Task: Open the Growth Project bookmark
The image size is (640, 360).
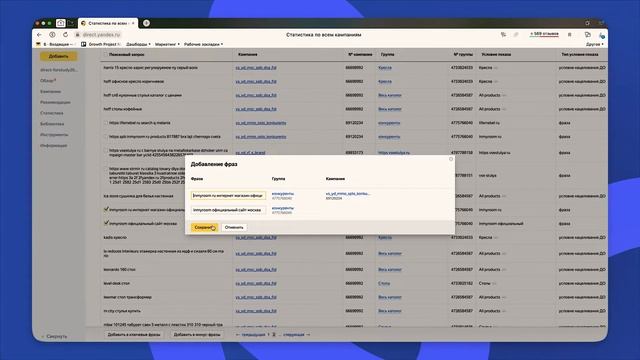Action: [x=101, y=44]
